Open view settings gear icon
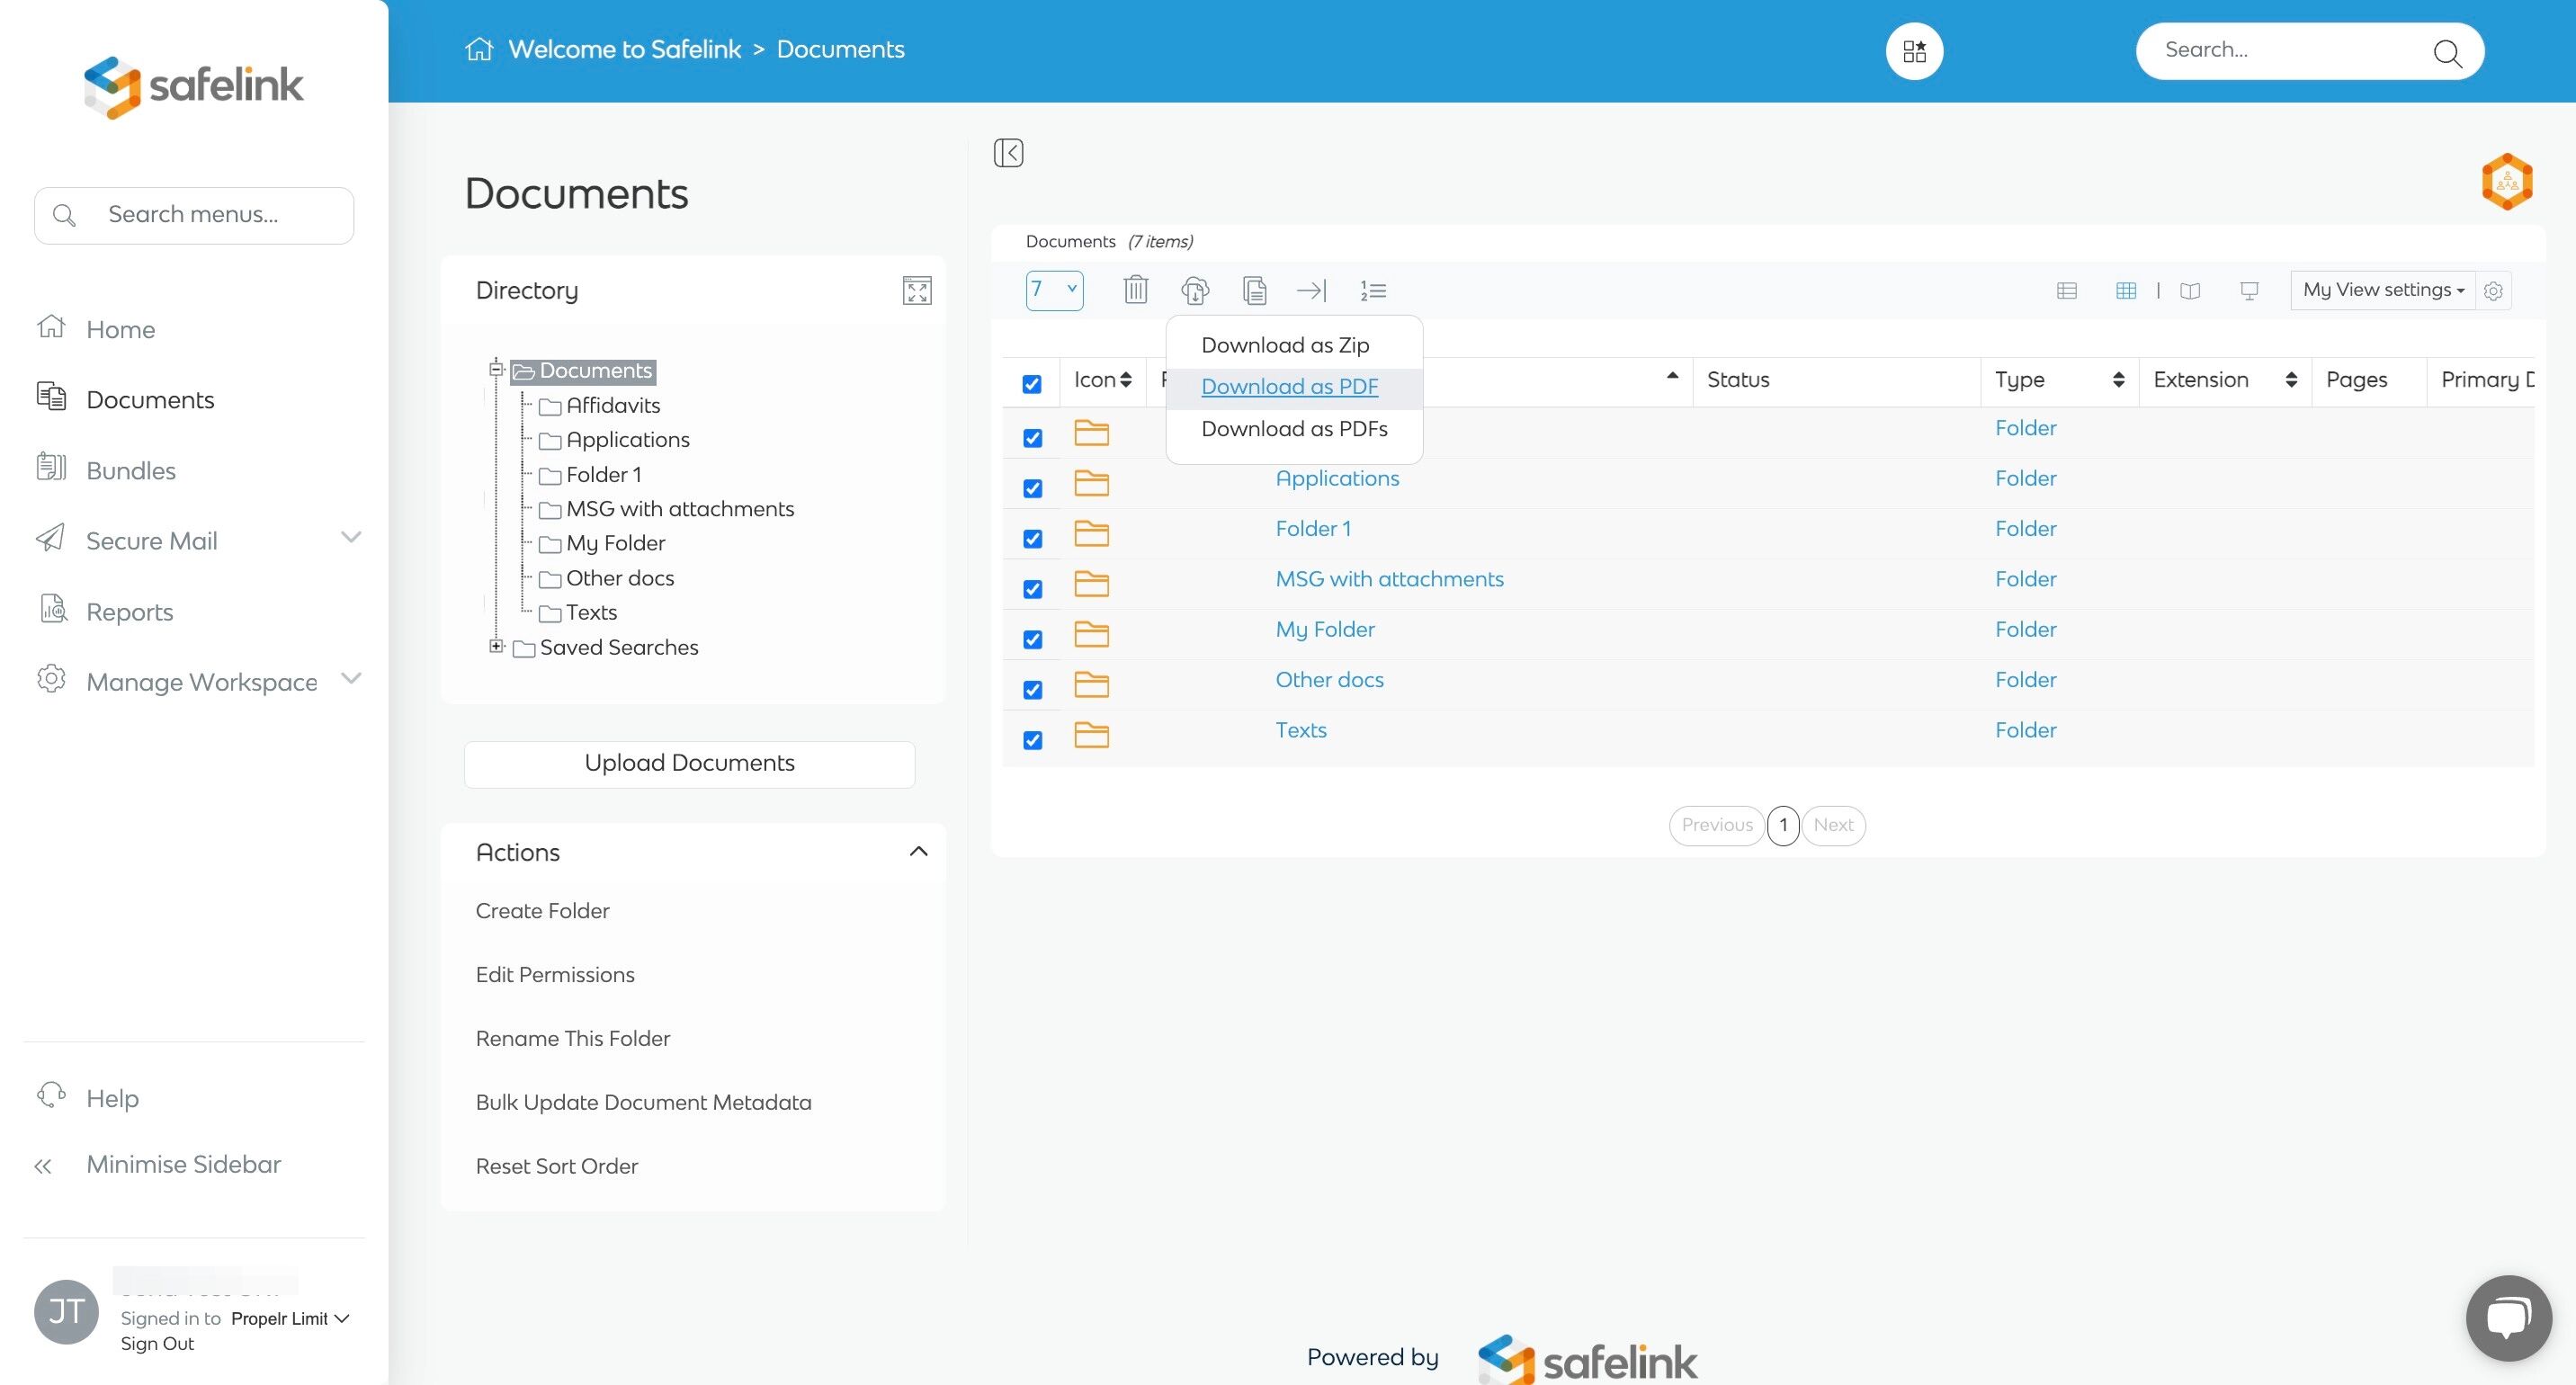This screenshot has height=1385, width=2576. [2493, 290]
